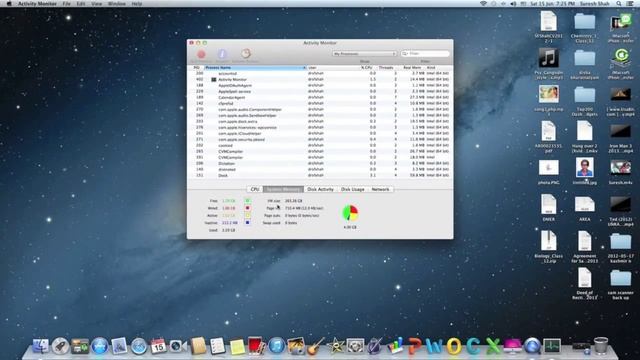
Task: Open Launchpad rocket icon in Dock
Action: [x=60, y=346]
